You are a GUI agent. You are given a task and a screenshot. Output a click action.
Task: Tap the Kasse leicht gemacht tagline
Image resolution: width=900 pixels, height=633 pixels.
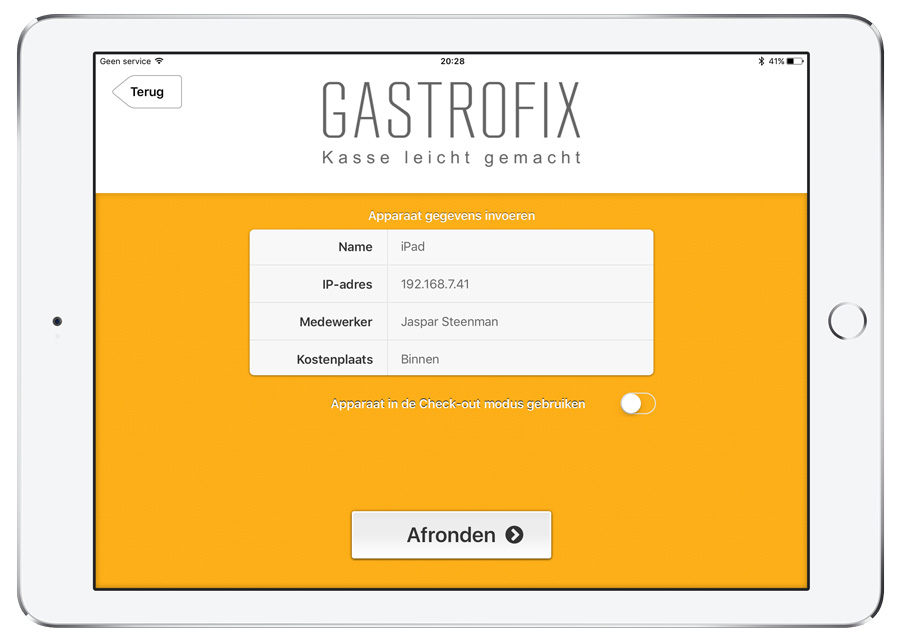(x=451, y=158)
